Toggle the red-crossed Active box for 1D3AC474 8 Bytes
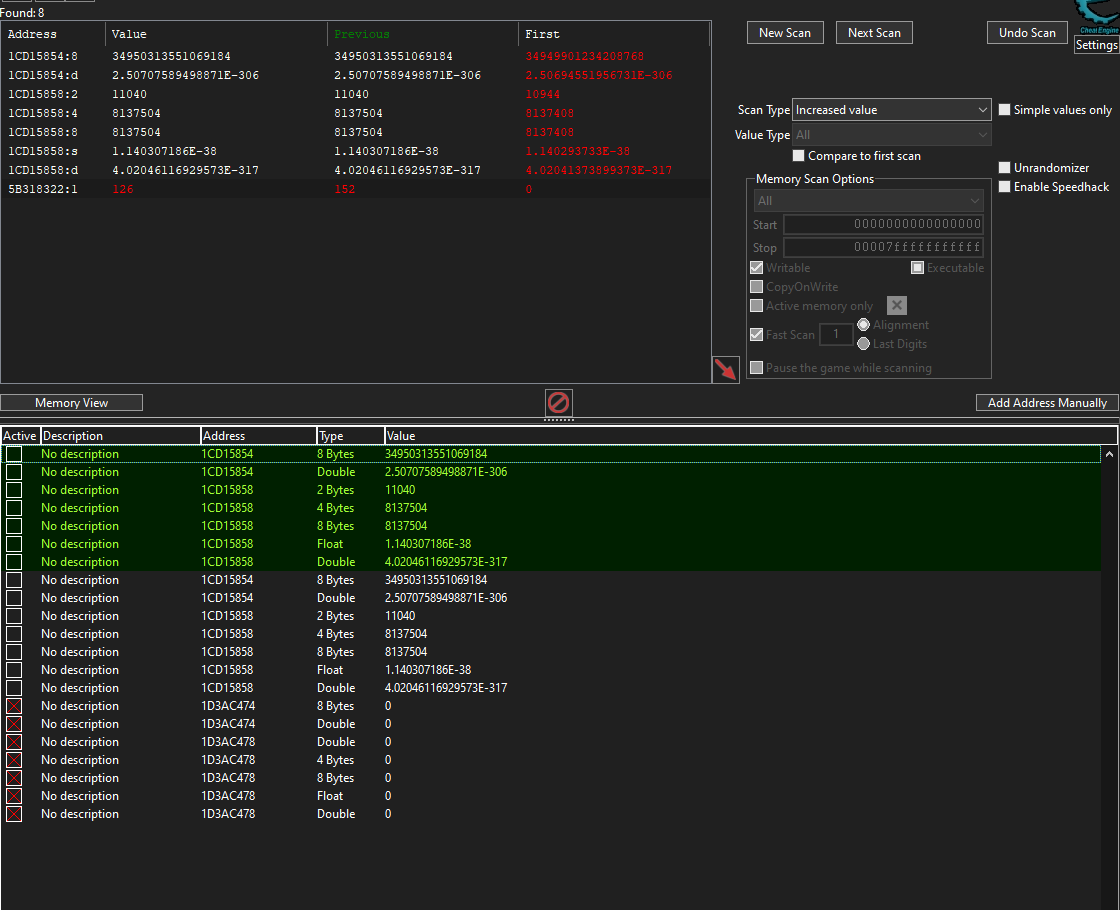This screenshot has width=1120, height=910. click(x=14, y=706)
